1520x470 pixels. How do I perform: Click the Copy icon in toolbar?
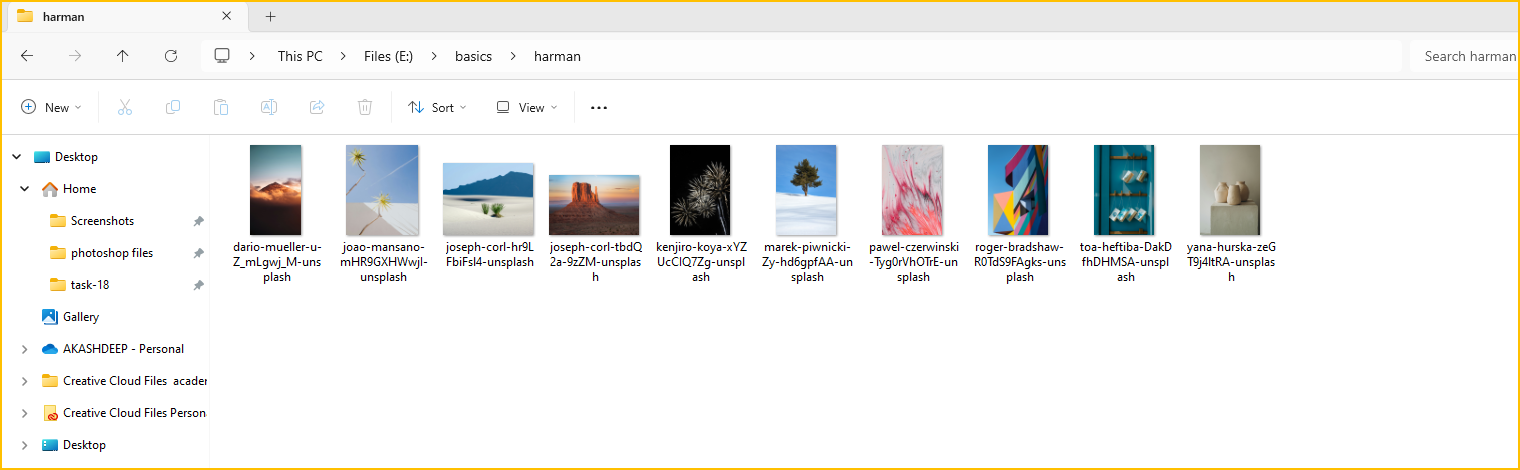point(173,107)
